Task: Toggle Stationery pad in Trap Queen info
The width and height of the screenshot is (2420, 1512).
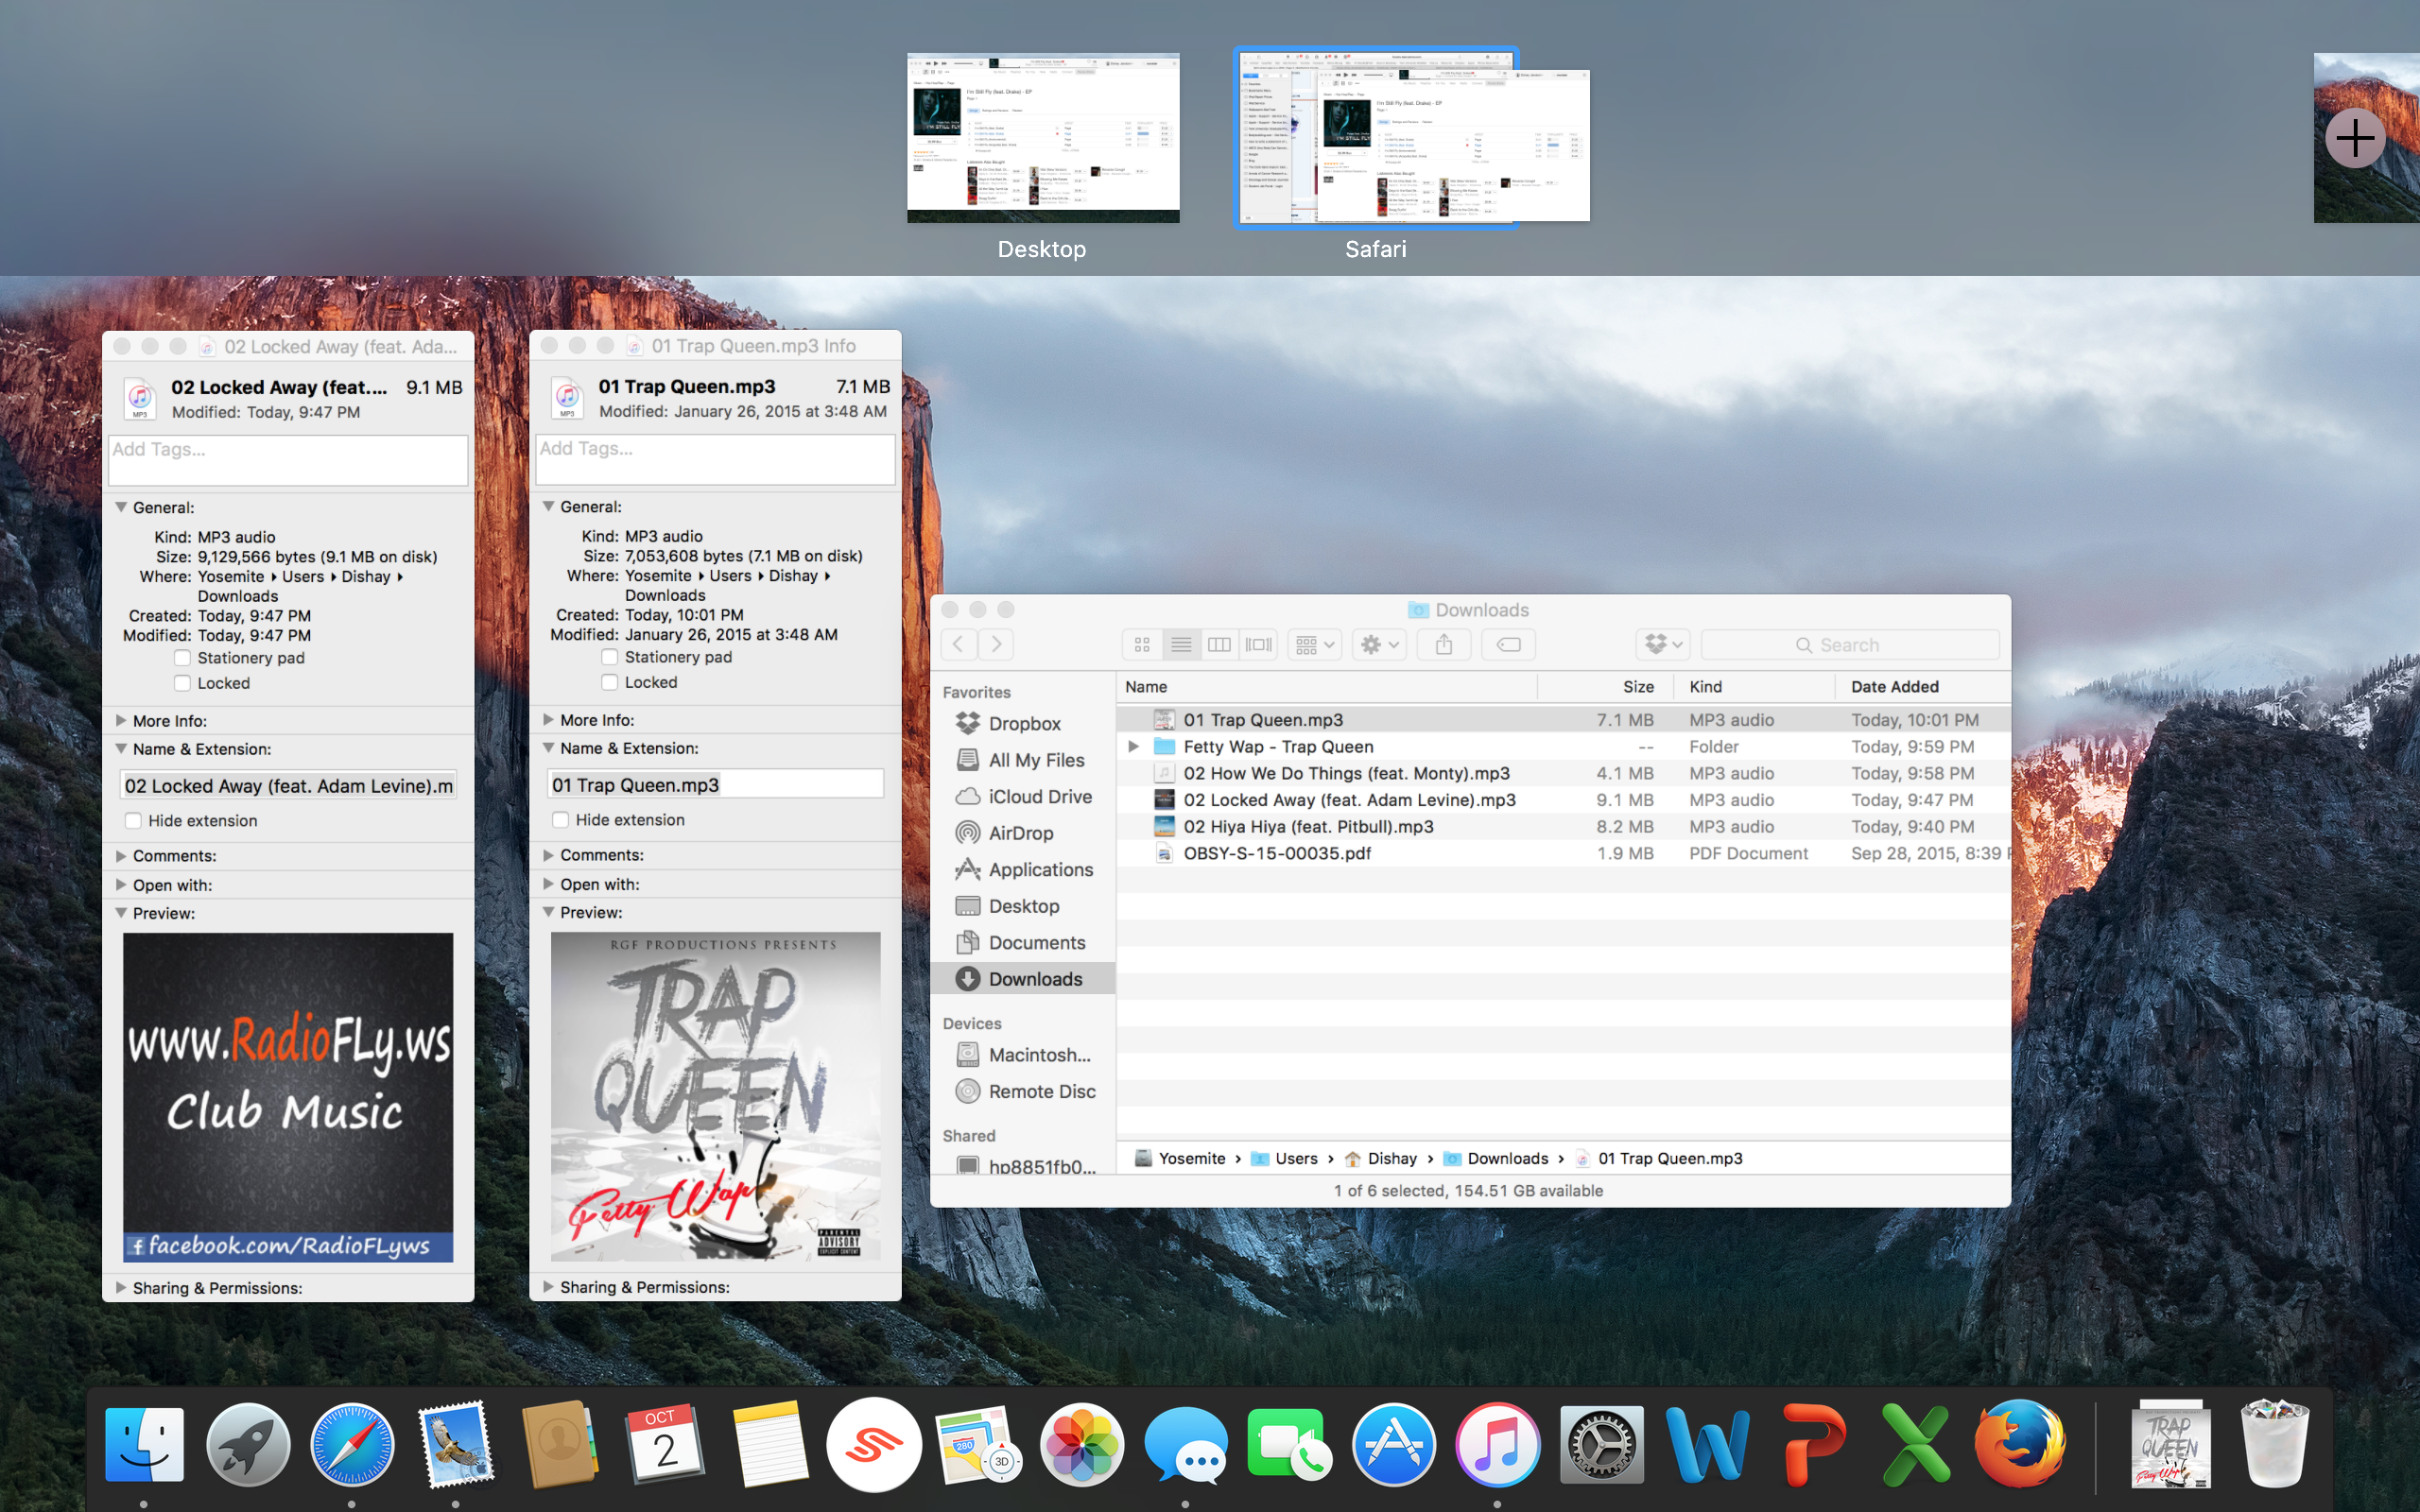Action: click(x=609, y=657)
